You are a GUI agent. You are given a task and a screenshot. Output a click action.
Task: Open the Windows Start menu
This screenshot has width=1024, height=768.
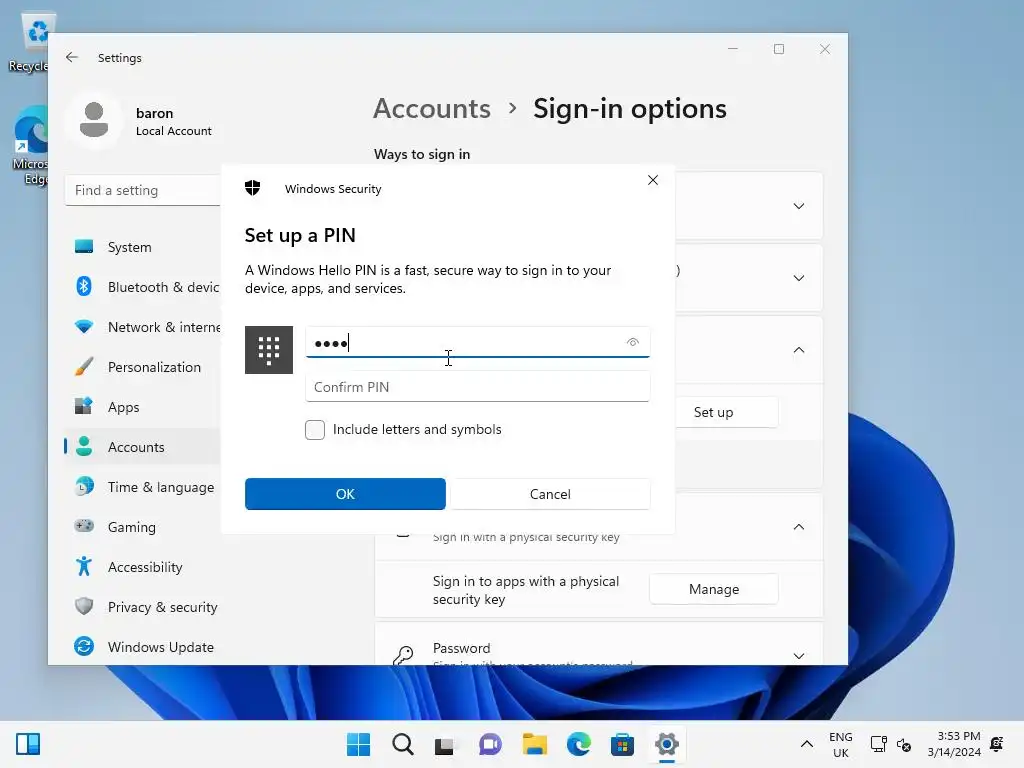pos(358,744)
